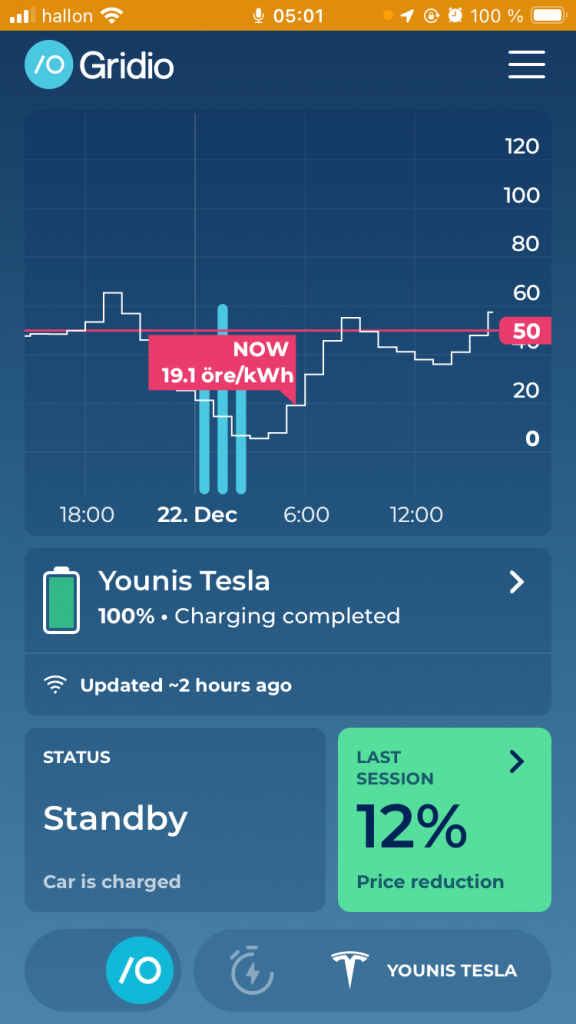Tap the microphone icon in status bar

pos(259,16)
